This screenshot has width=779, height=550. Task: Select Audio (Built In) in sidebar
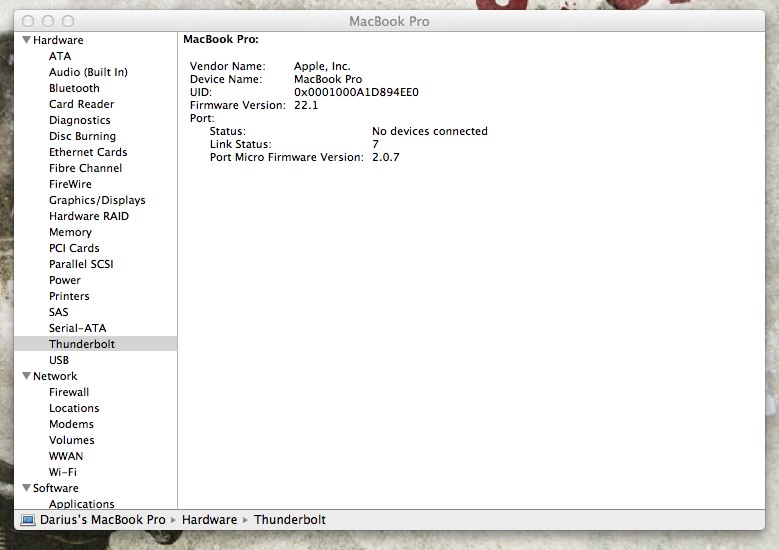88,72
